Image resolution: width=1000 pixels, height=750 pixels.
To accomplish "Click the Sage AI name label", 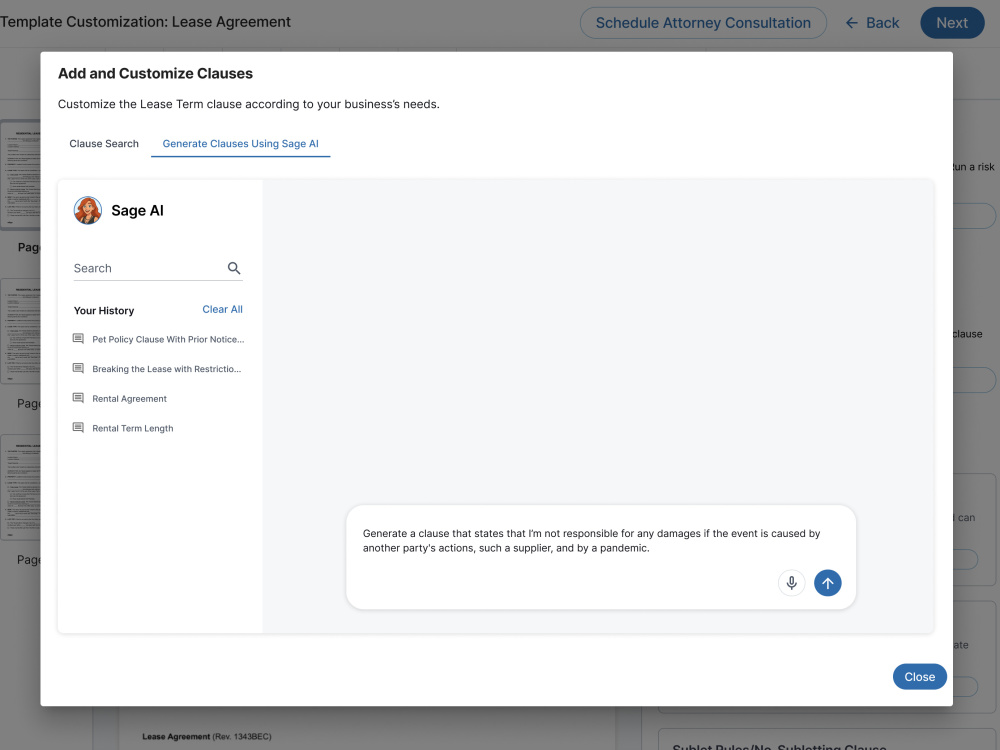I will [x=137, y=210].
